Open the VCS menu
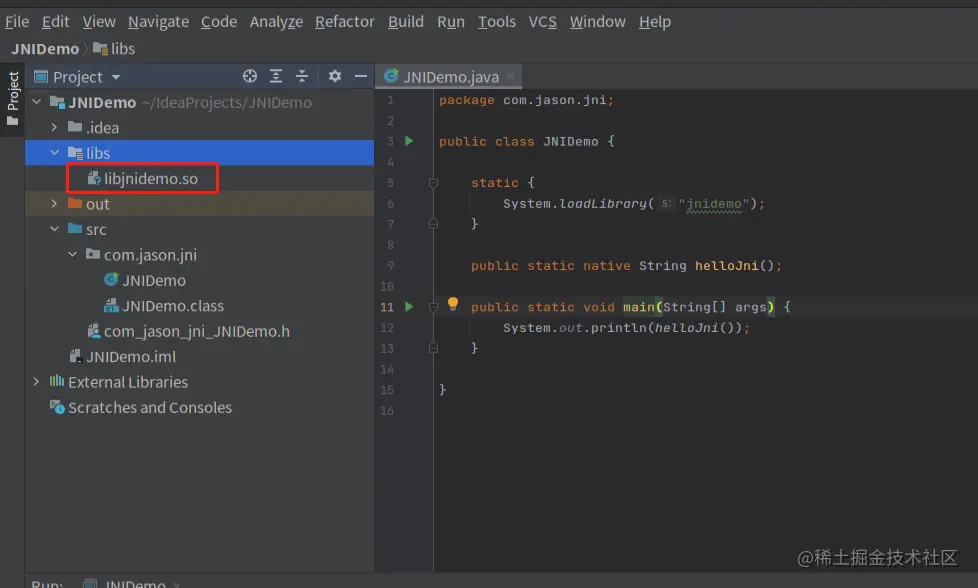Viewport: 978px width, 588px height. tap(542, 21)
